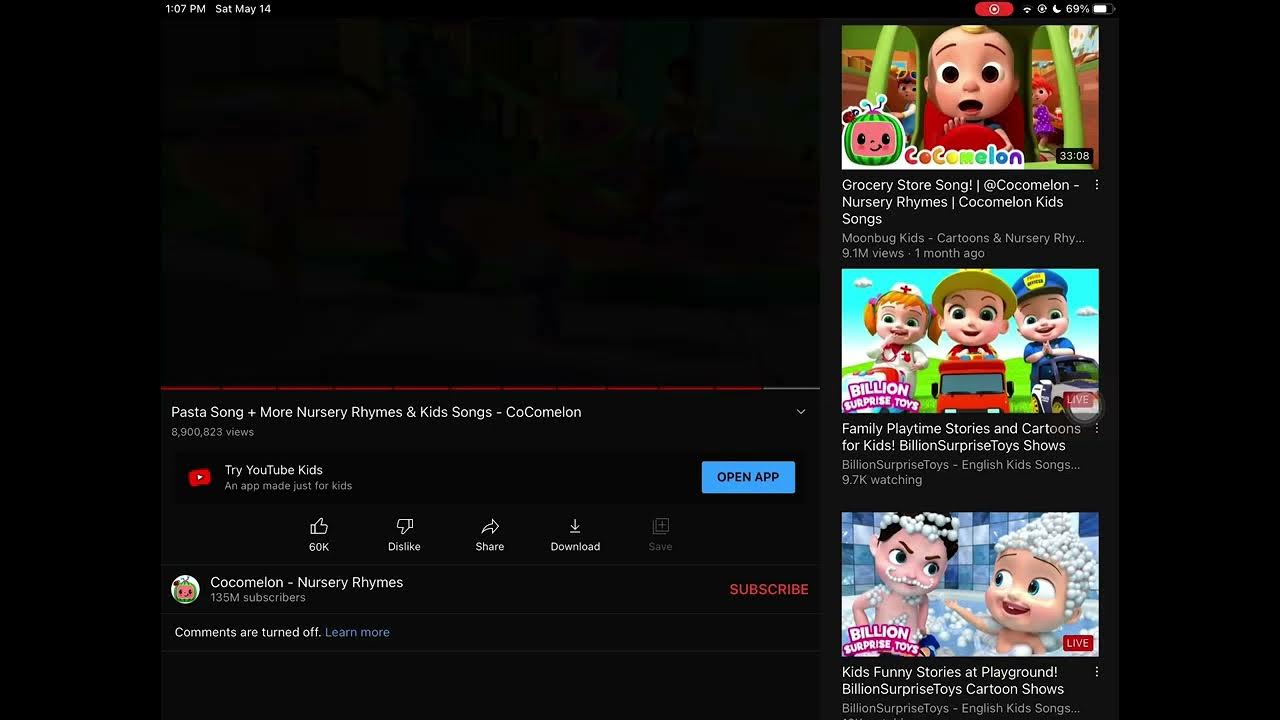The width and height of the screenshot is (1280, 720).
Task: Open Family Playtime Stories live thumbnail
Action: [x=970, y=341]
